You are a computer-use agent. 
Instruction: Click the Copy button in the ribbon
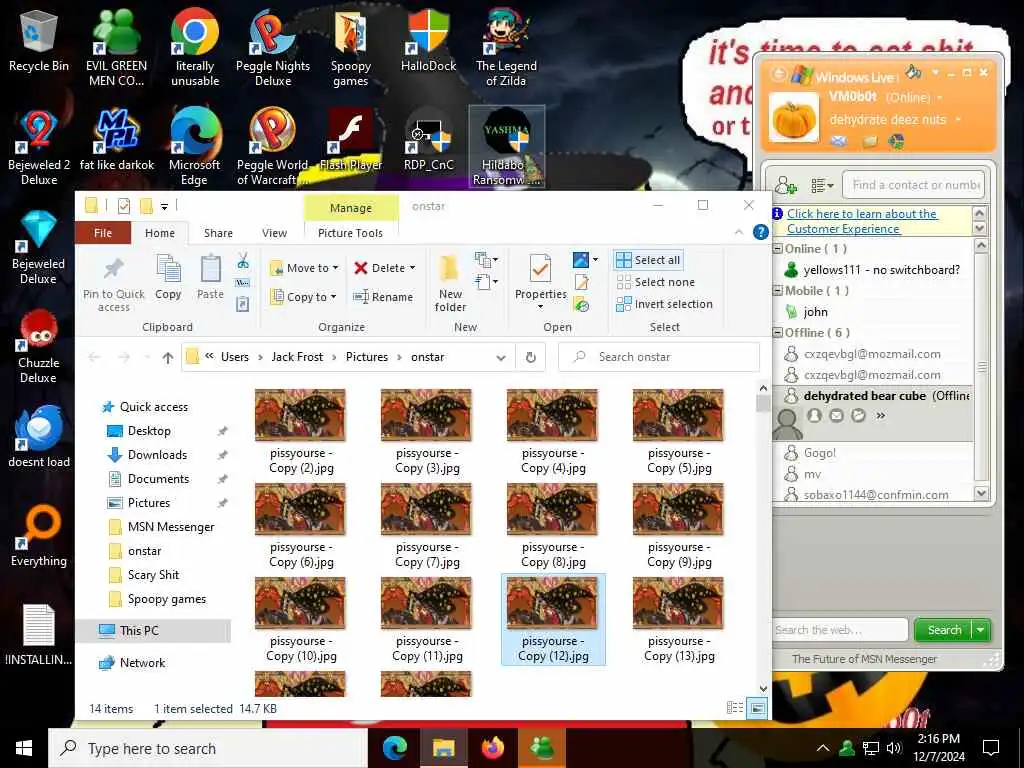[168, 277]
